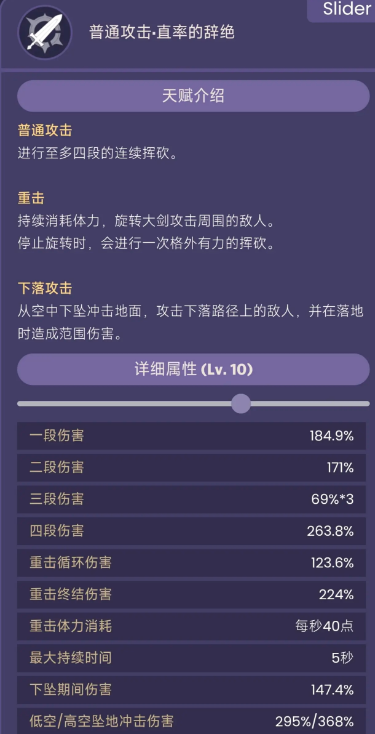This screenshot has height=734, width=375.
Task: Select the 重击循环伤害 row
Action: 191,563
